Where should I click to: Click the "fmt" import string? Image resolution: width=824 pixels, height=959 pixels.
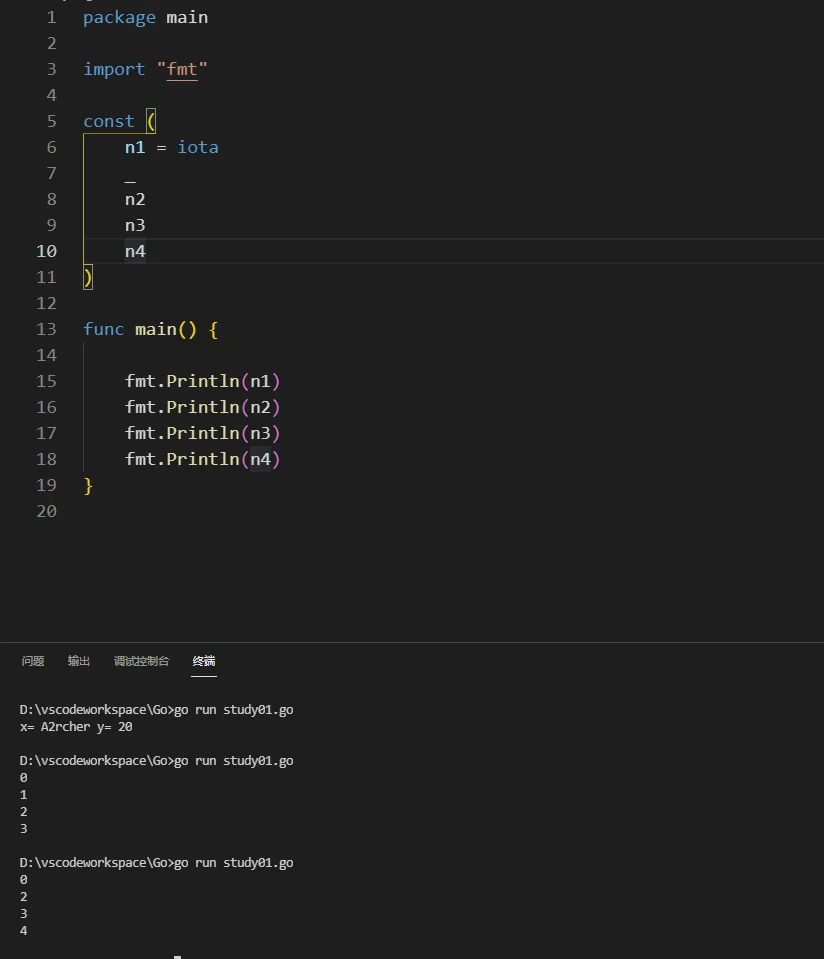[x=182, y=69]
